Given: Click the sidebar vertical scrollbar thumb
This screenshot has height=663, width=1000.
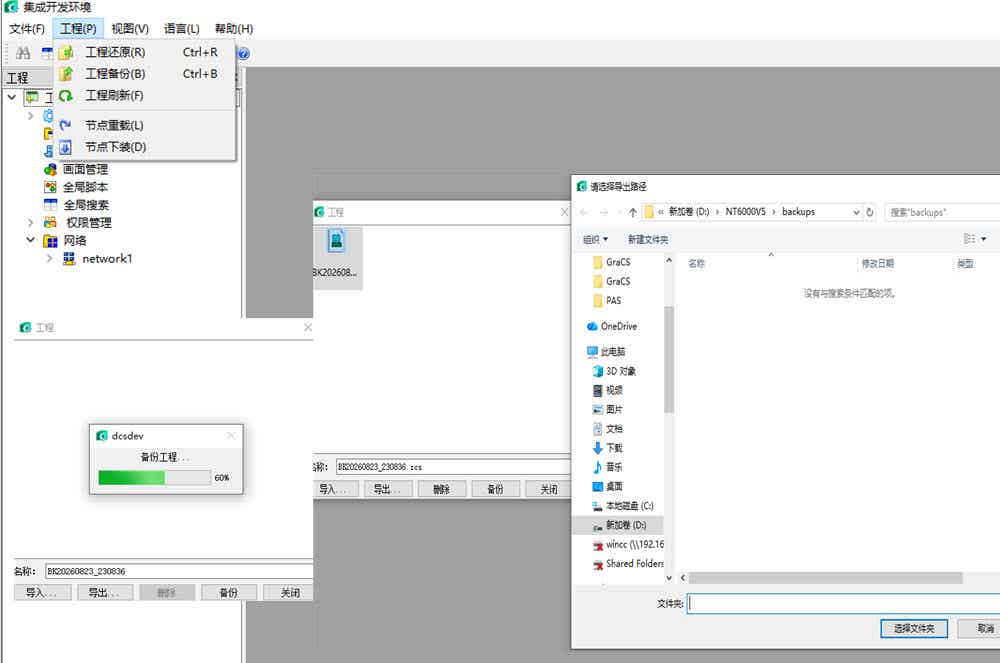Looking at the screenshot, I should [668, 359].
